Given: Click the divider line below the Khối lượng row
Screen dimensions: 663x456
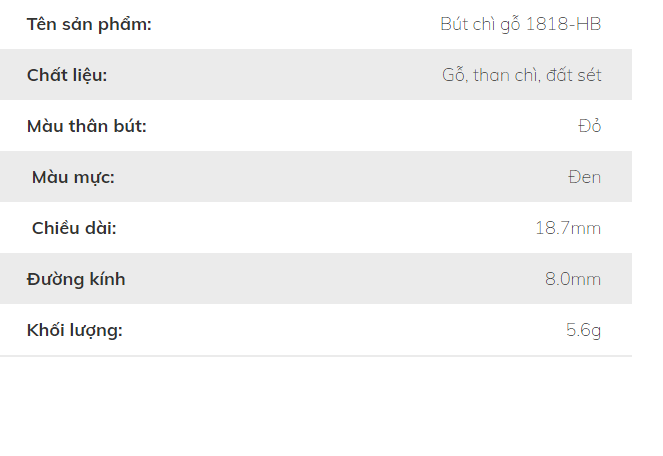Looking at the screenshot, I should [316, 356].
